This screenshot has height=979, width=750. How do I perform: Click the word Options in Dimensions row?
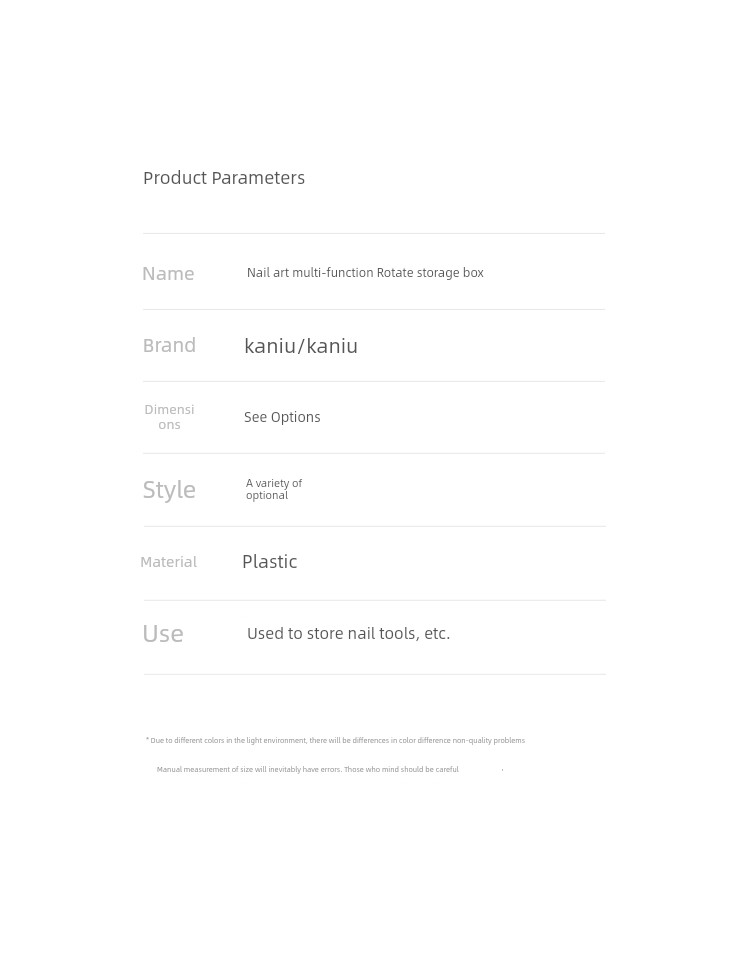click(295, 418)
